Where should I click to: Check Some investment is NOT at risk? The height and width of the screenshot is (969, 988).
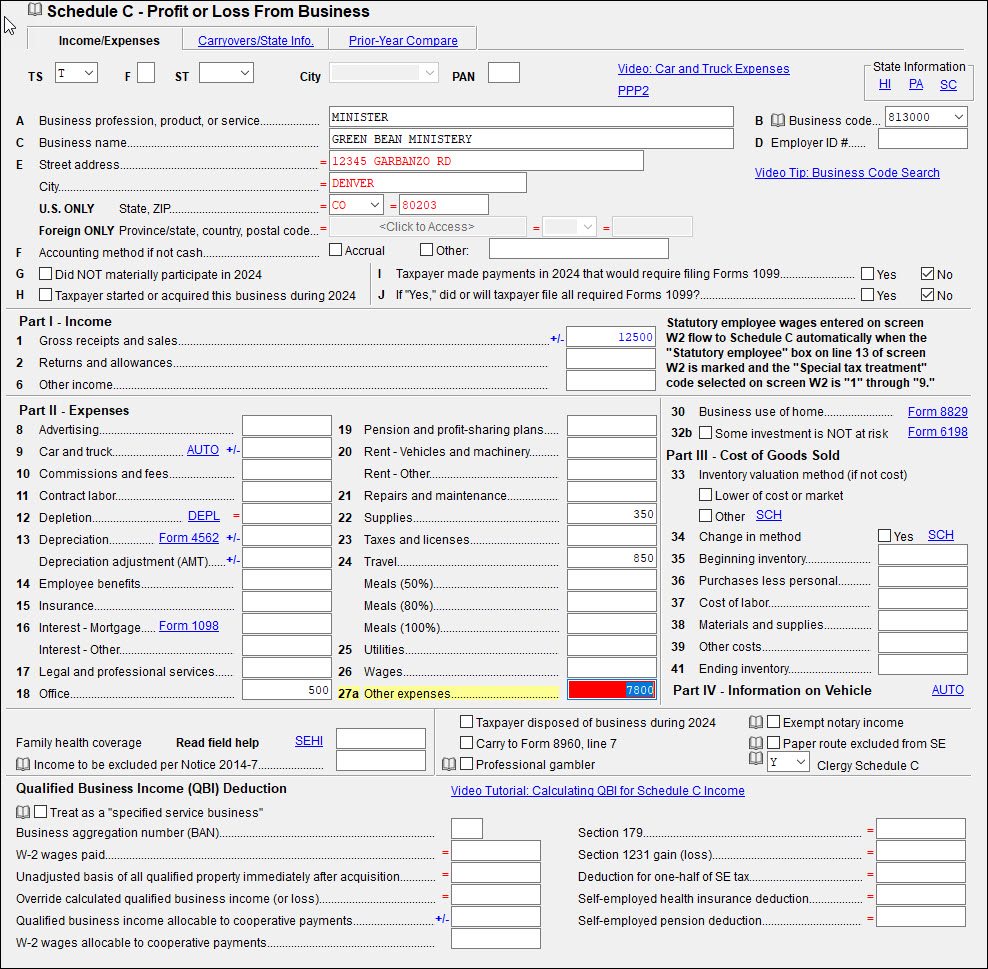(x=706, y=433)
